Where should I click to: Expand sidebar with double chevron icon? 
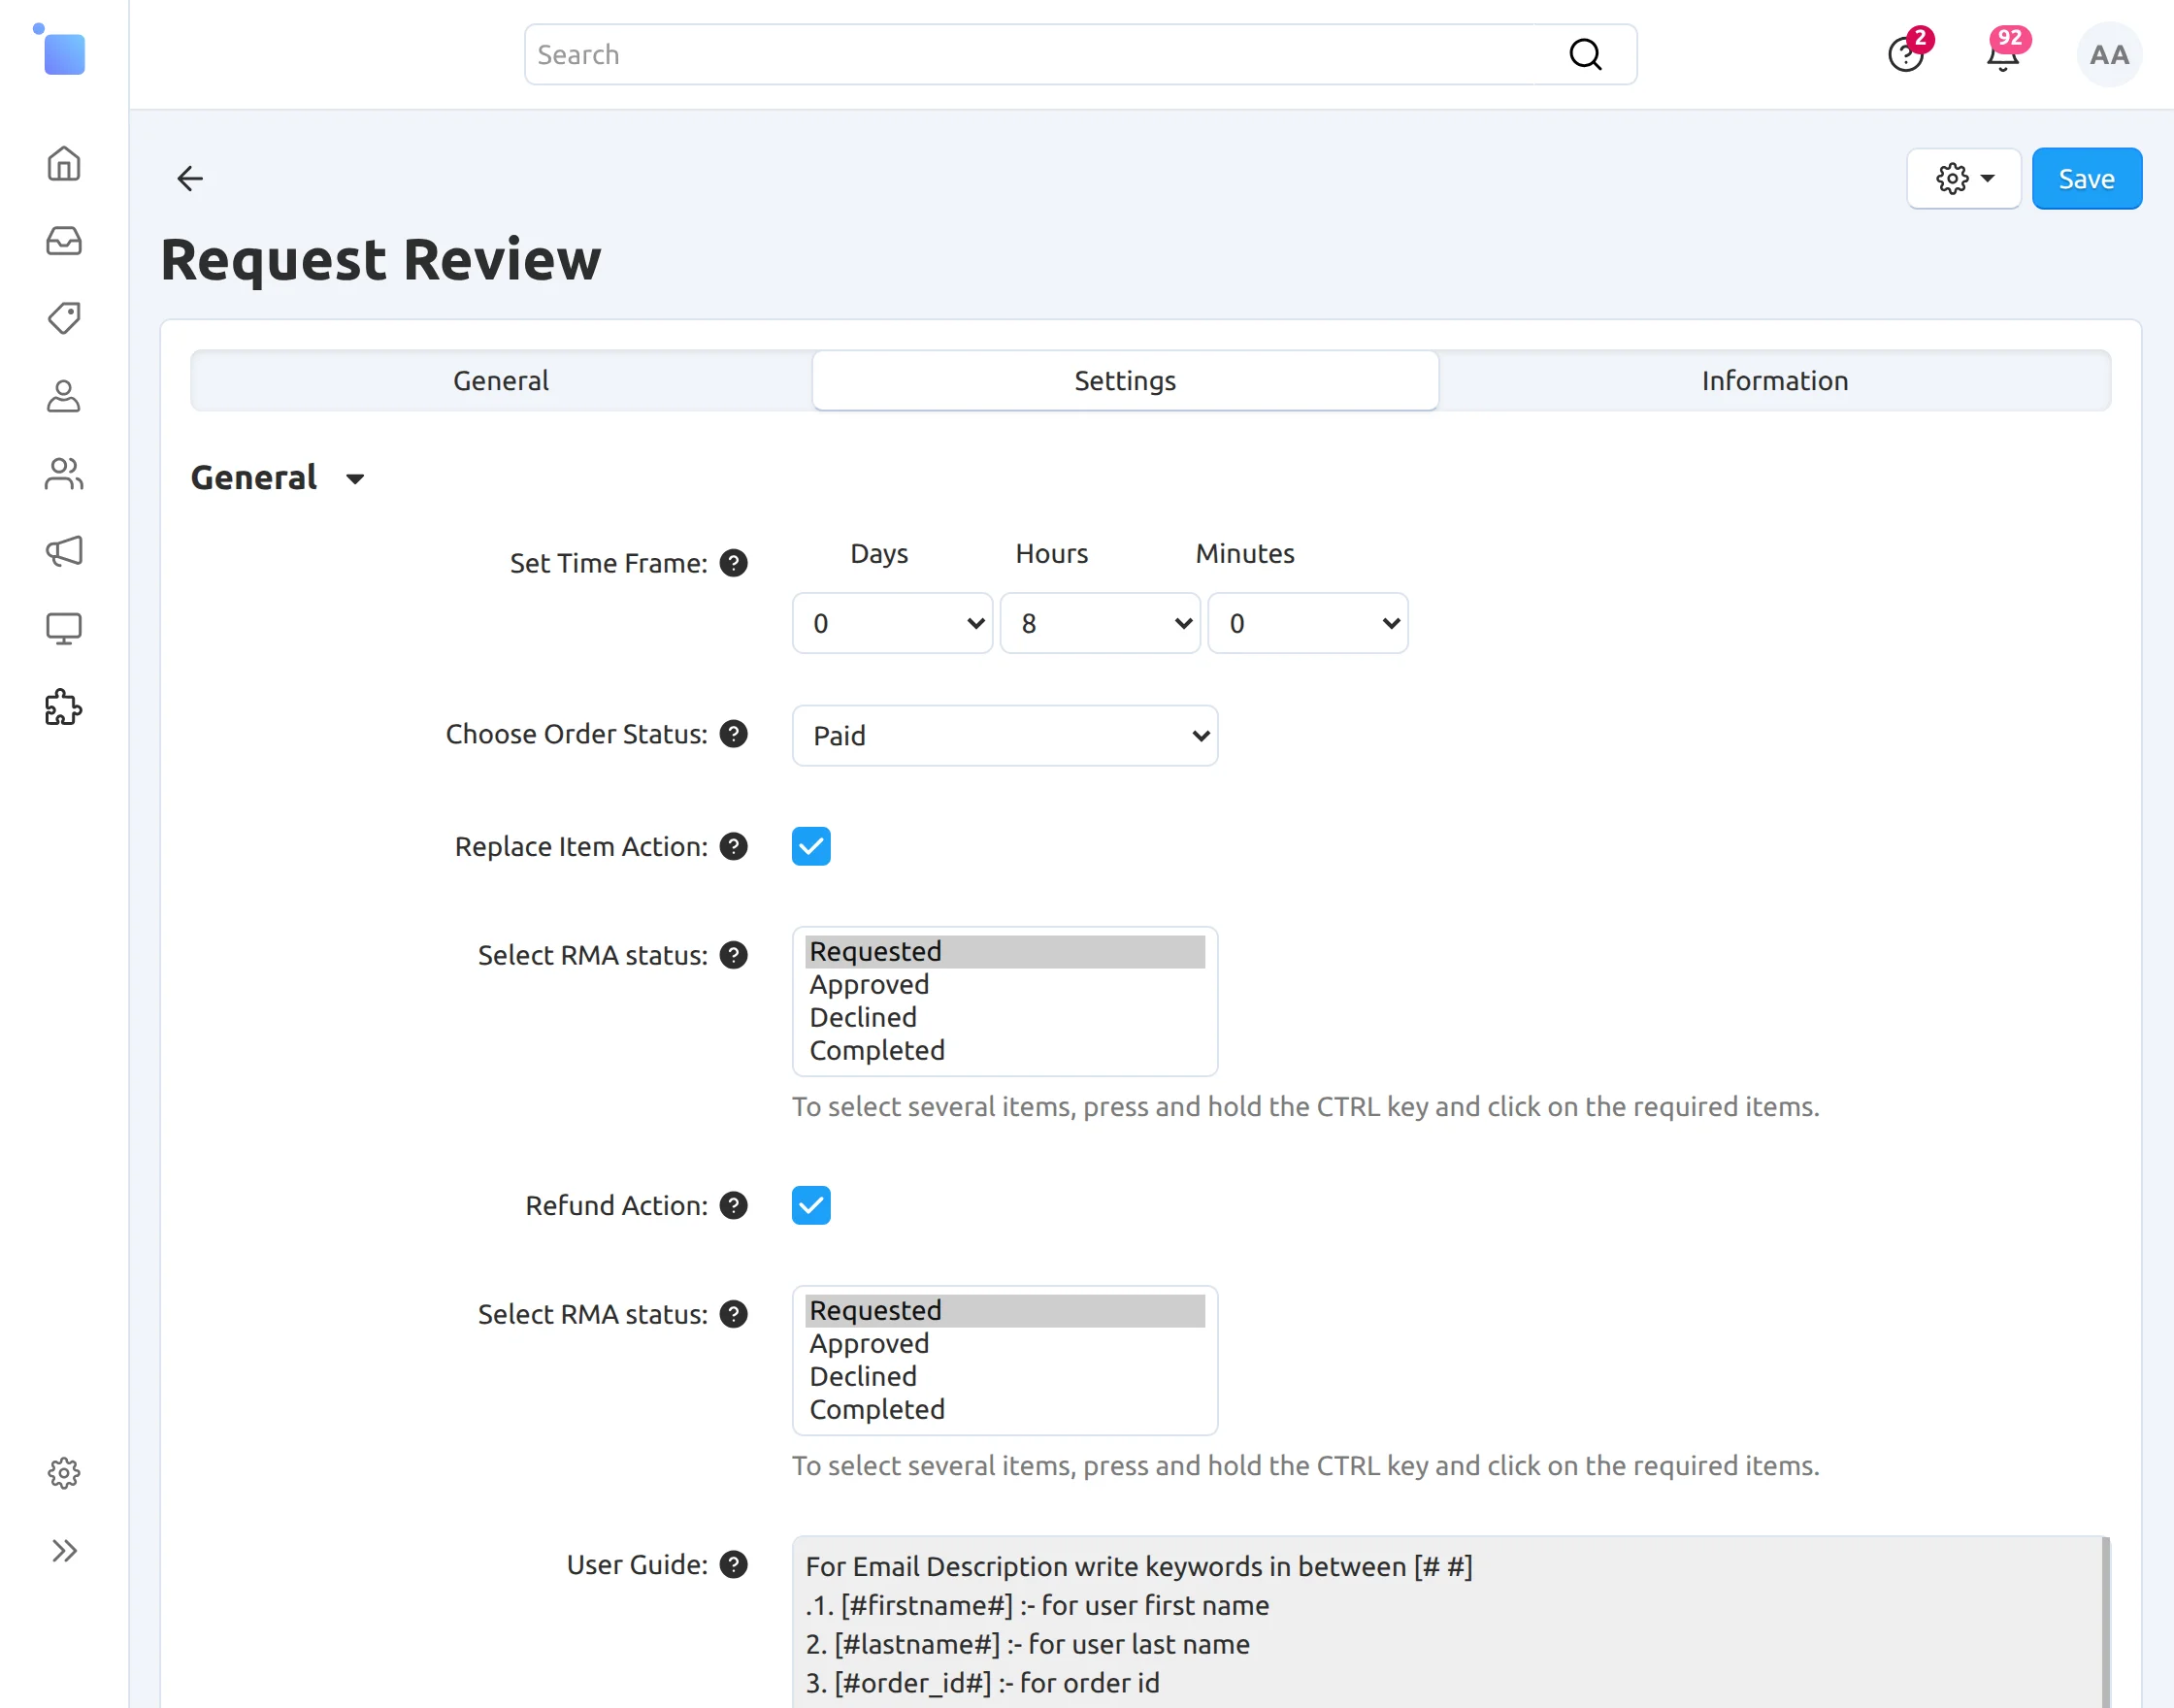(64, 1551)
